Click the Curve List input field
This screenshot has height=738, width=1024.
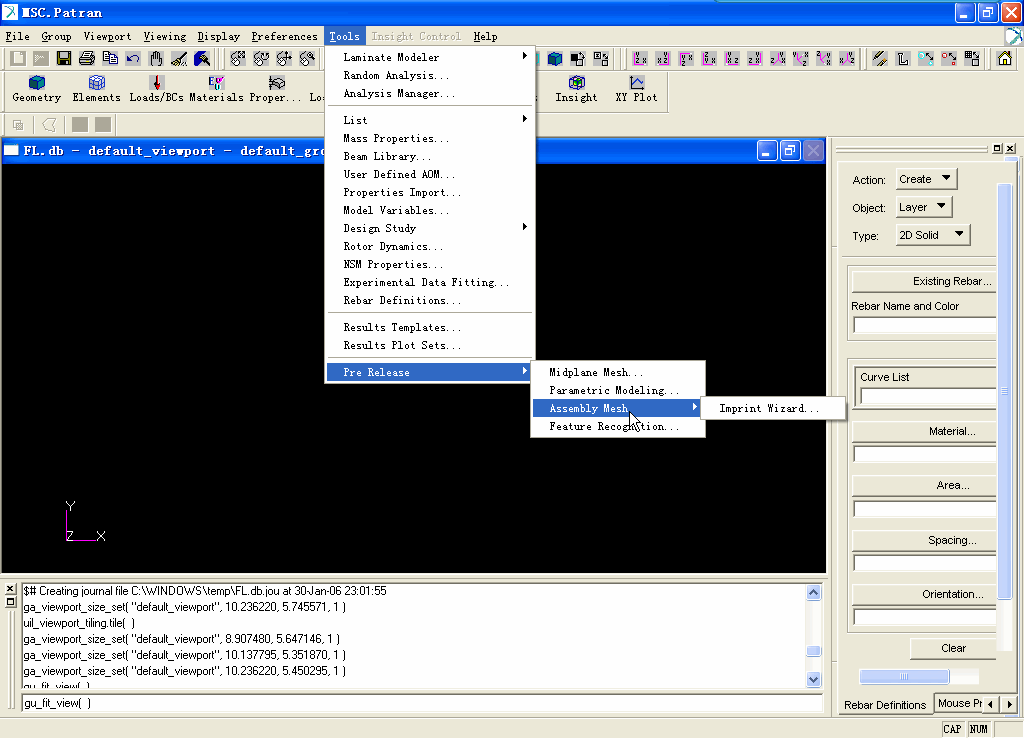(x=928, y=396)
